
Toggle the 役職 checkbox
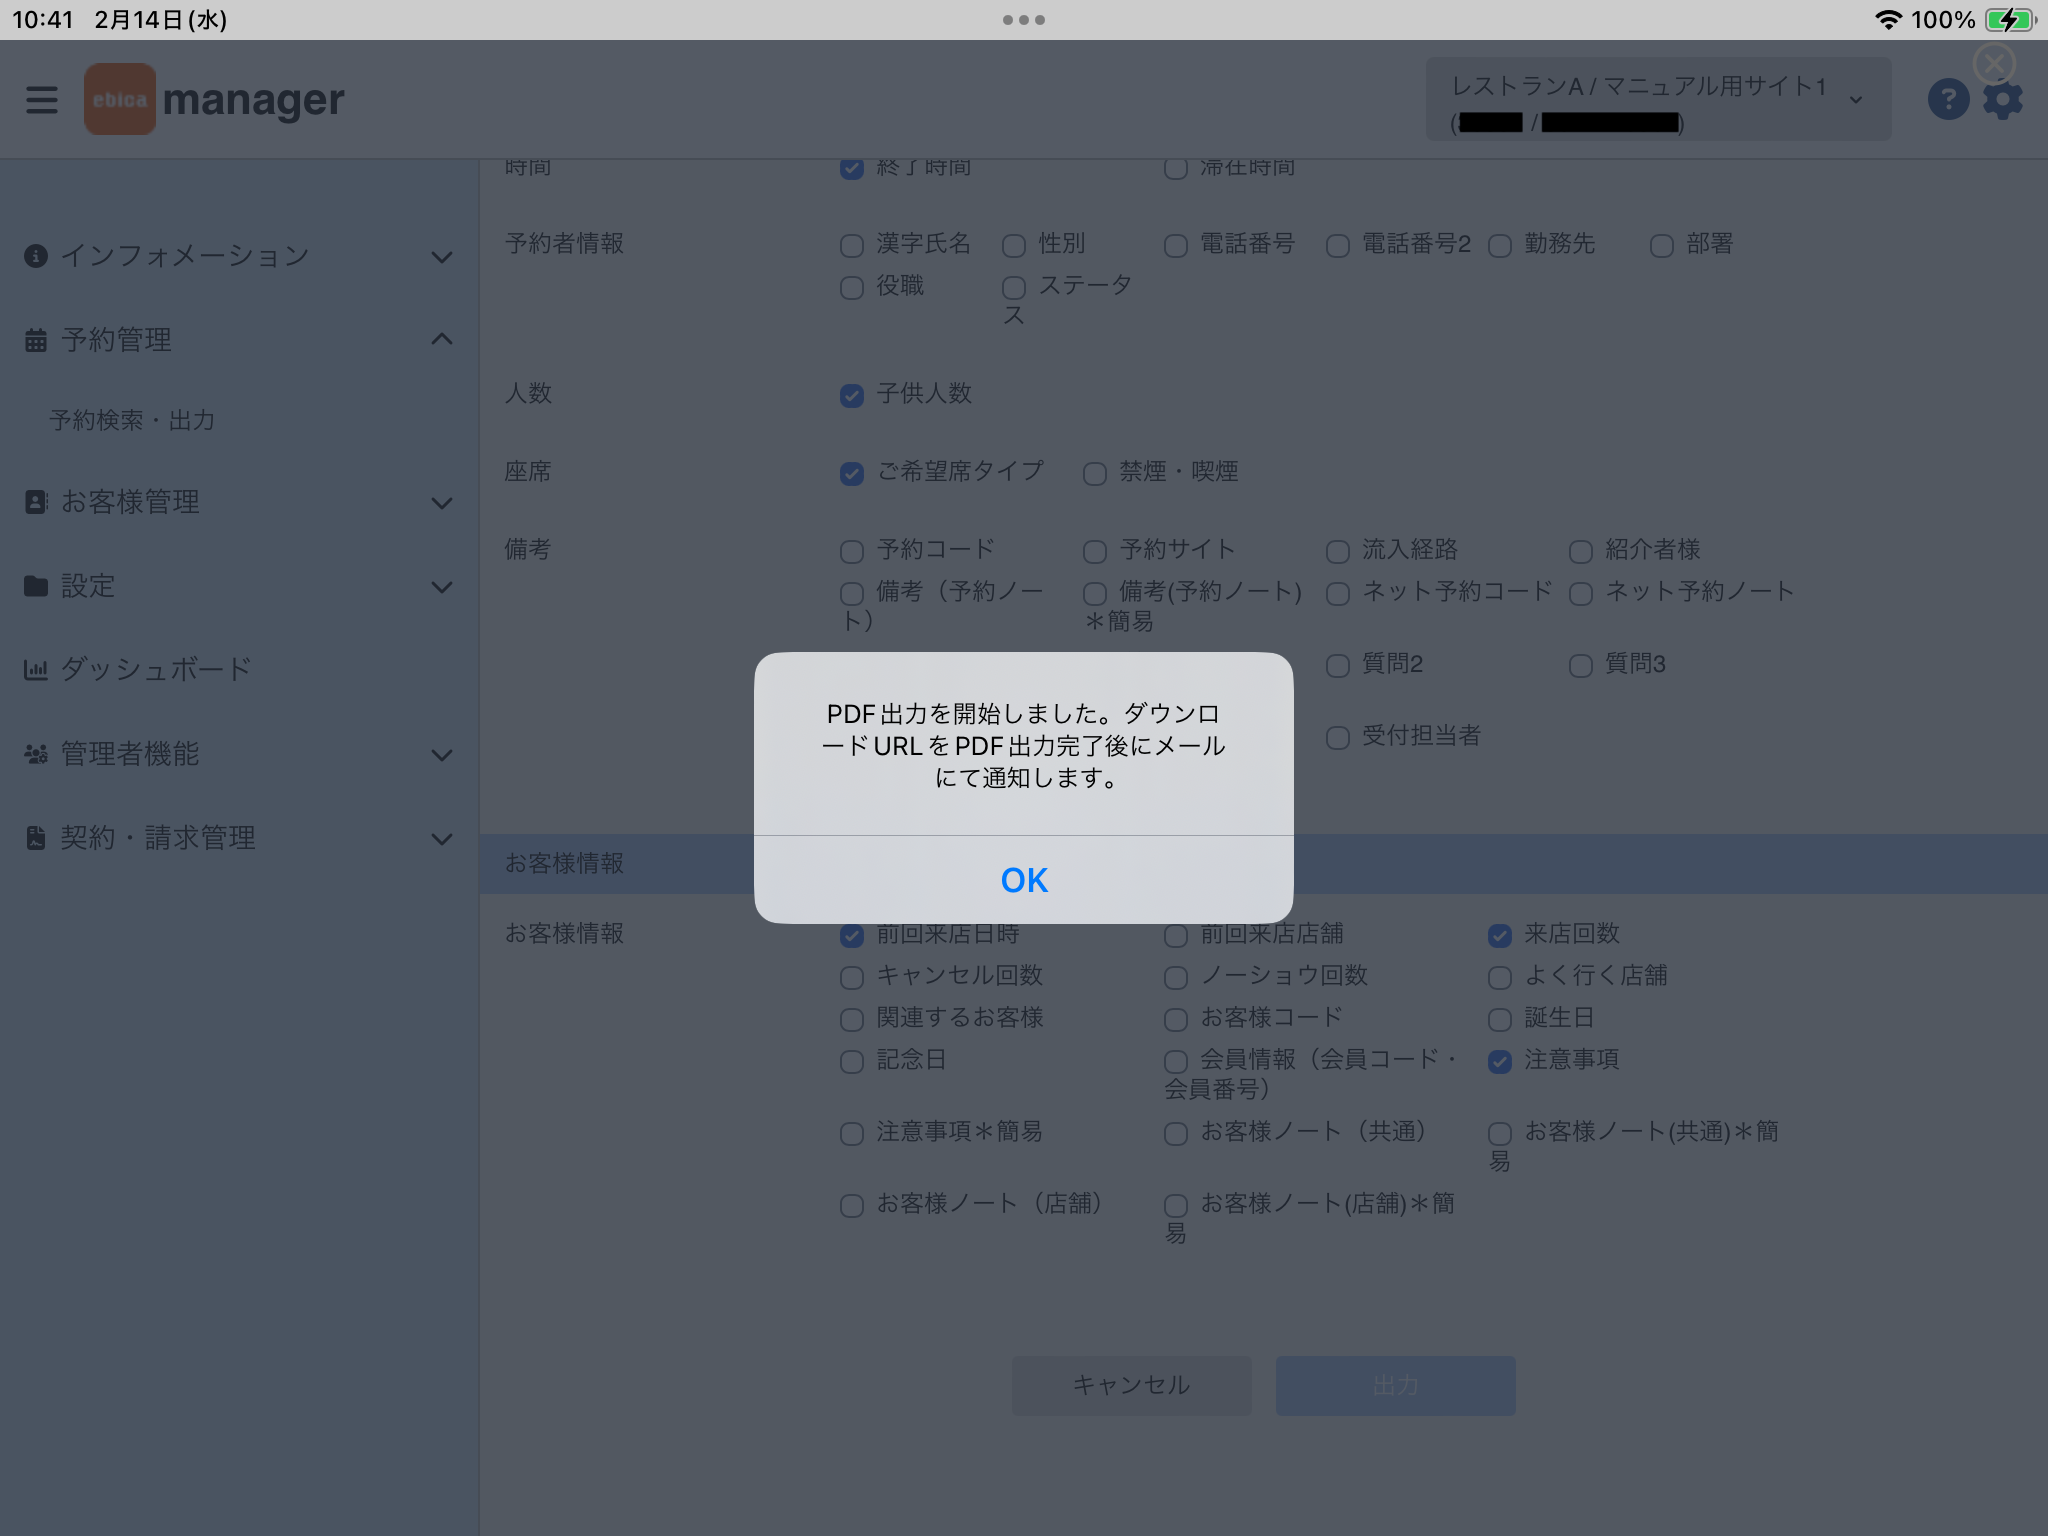(852, 288)
